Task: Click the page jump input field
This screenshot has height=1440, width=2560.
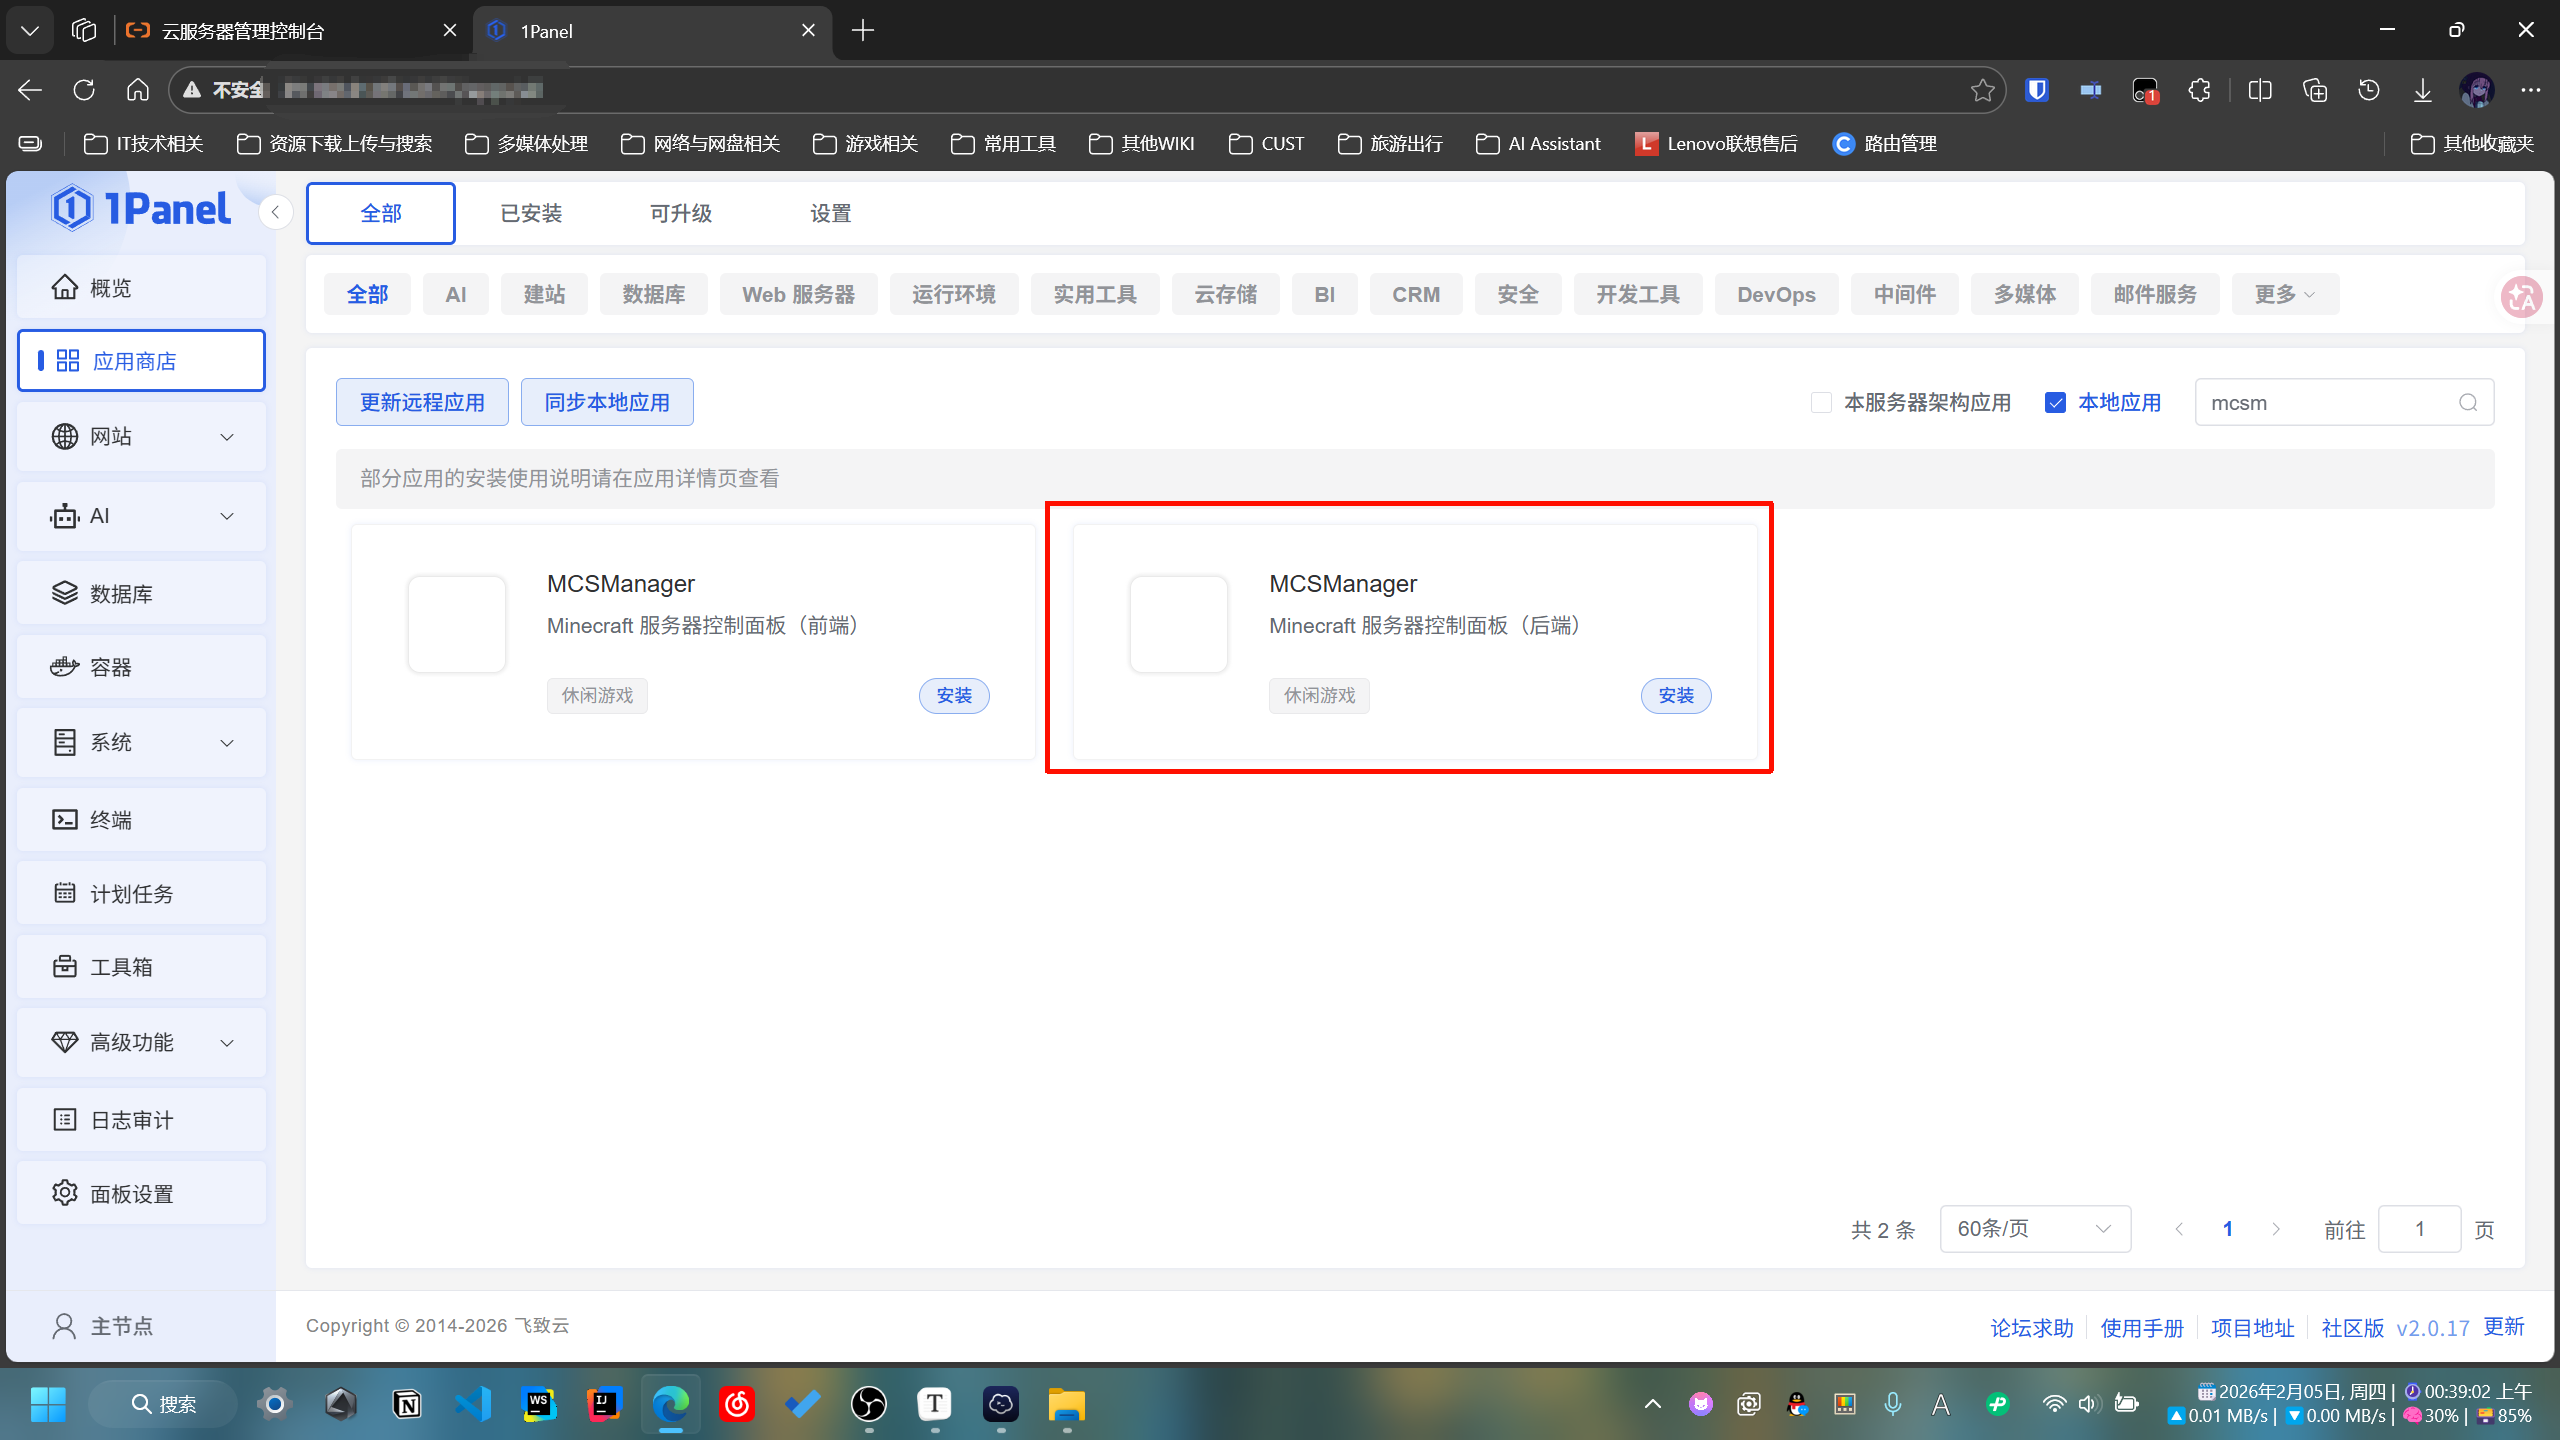Action: (x=2418, y=1229)
